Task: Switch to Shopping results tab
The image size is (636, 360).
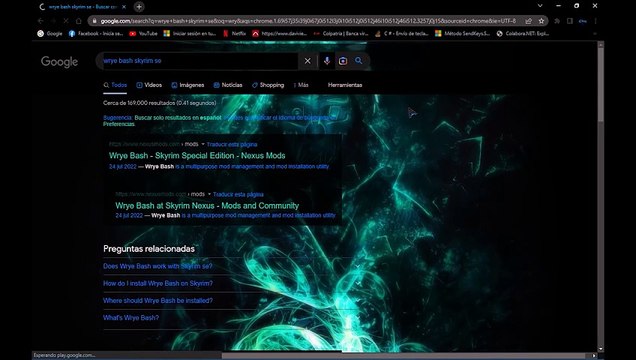Action: 268,85
